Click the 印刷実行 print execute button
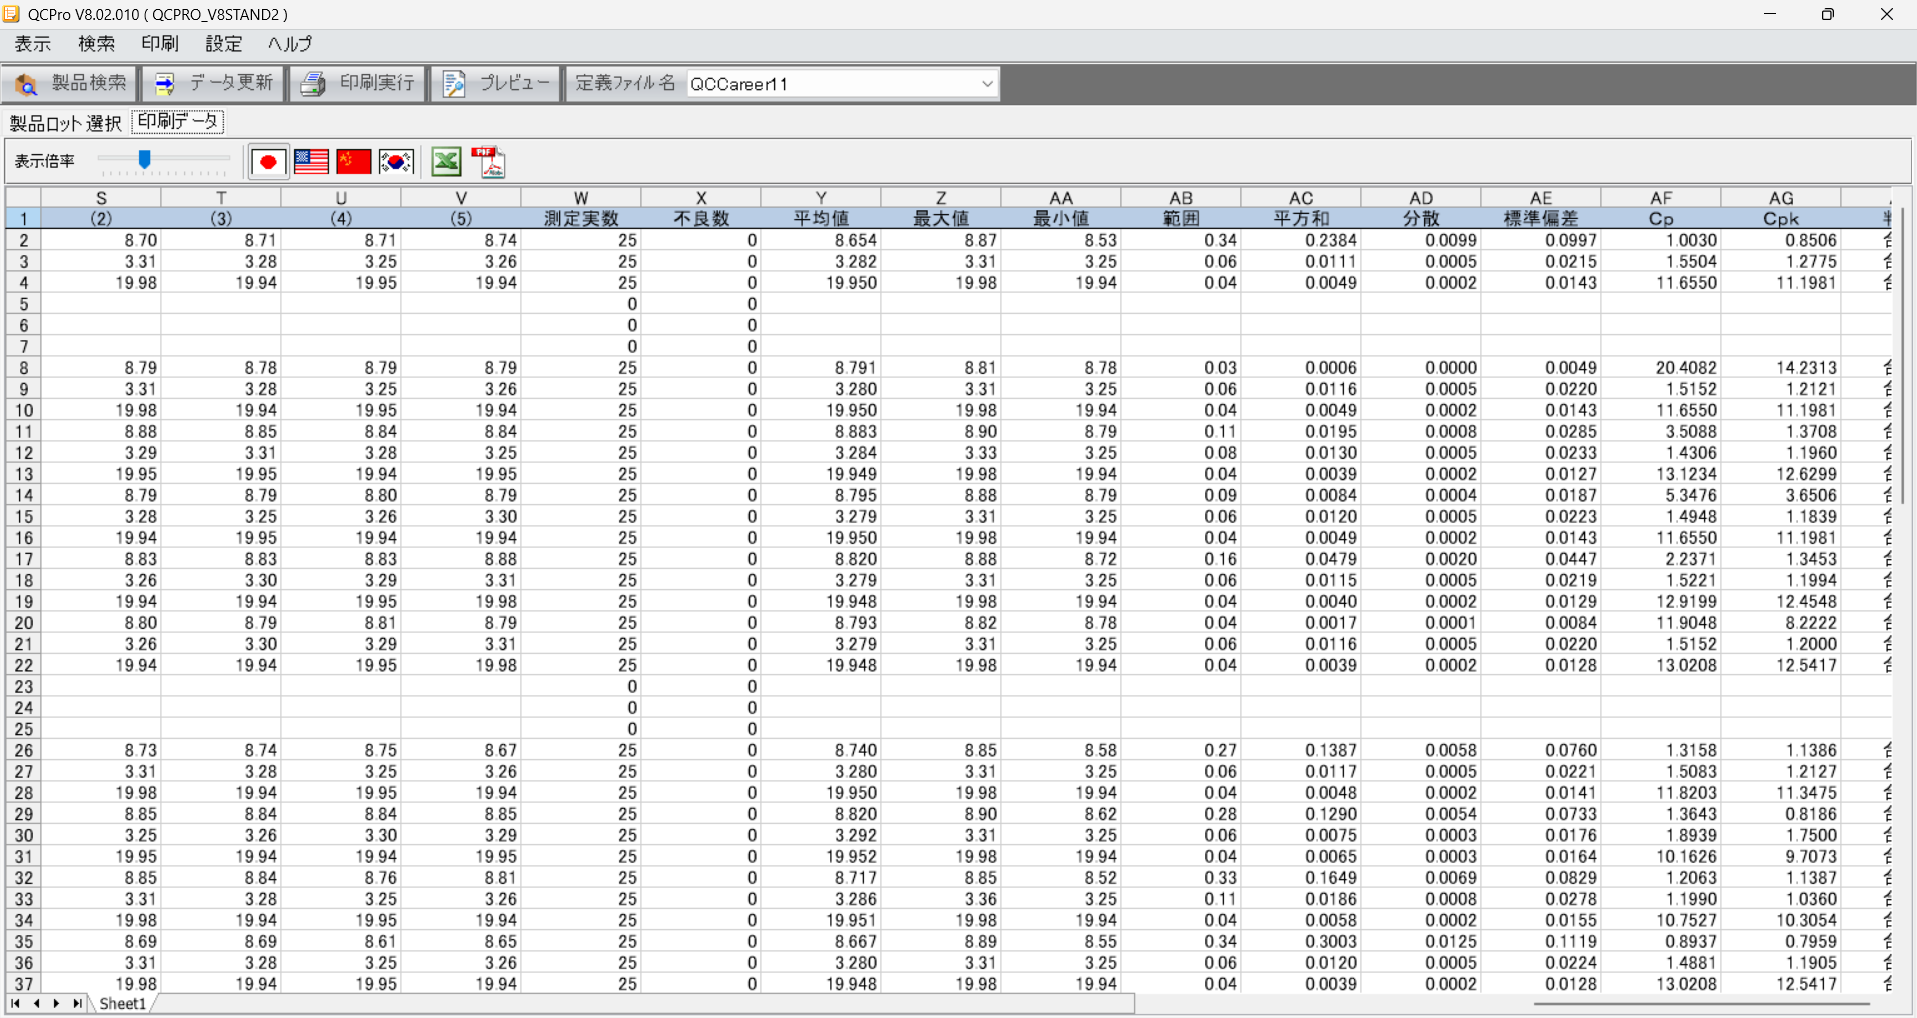 (x=358, y=84)
